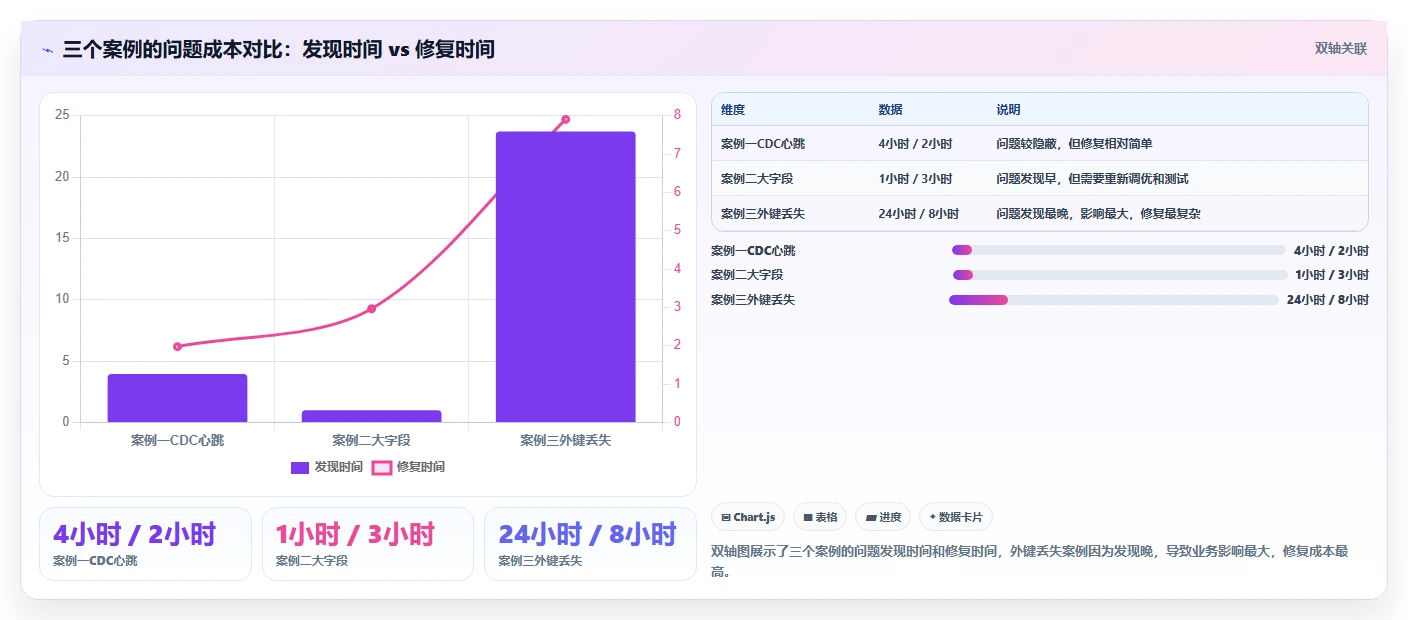
Task: Select table cell 案例三外键丢失
Action: [x=763, y=214]
